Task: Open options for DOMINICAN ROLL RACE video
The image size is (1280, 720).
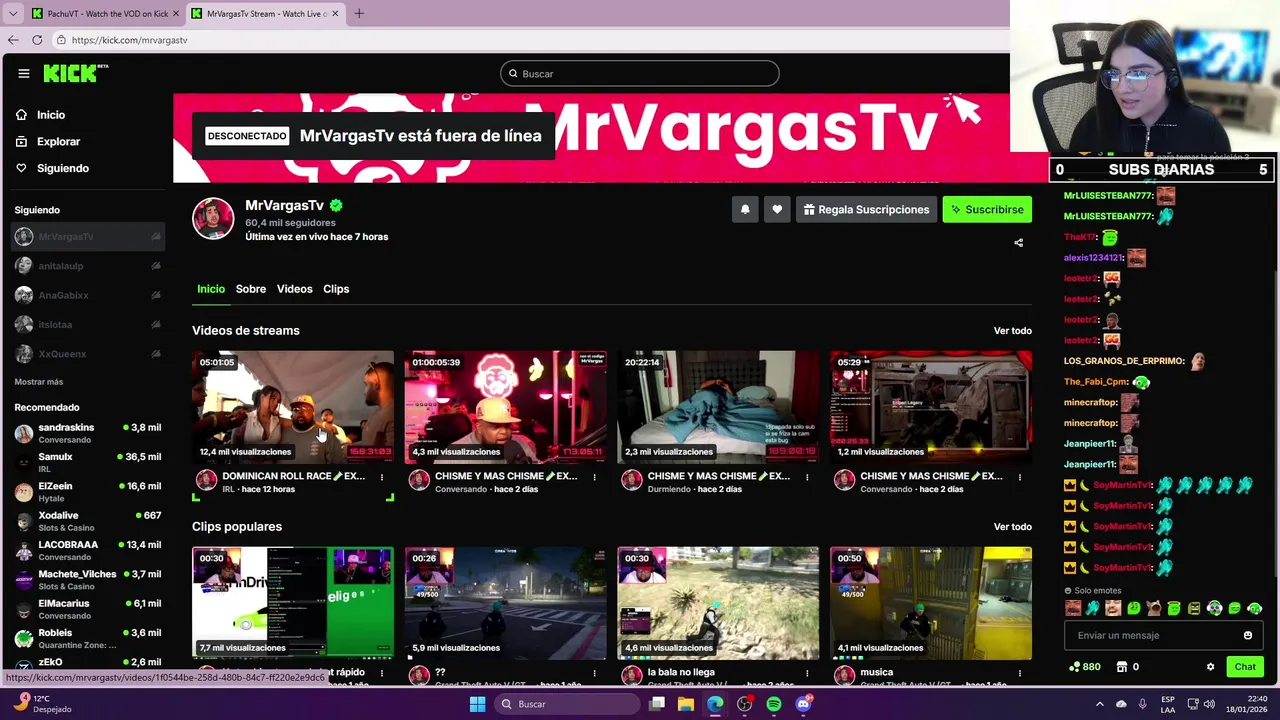Action: pyautogui.click(x=382, y=477)
